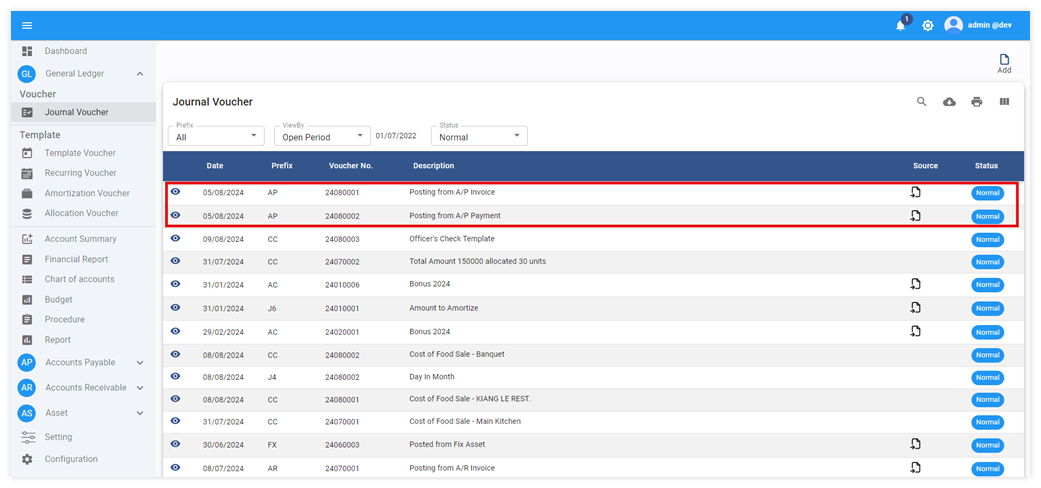Screen dimensions: 1041x488
Task: Click the Add voucher icon
Action: [1004, 63]
